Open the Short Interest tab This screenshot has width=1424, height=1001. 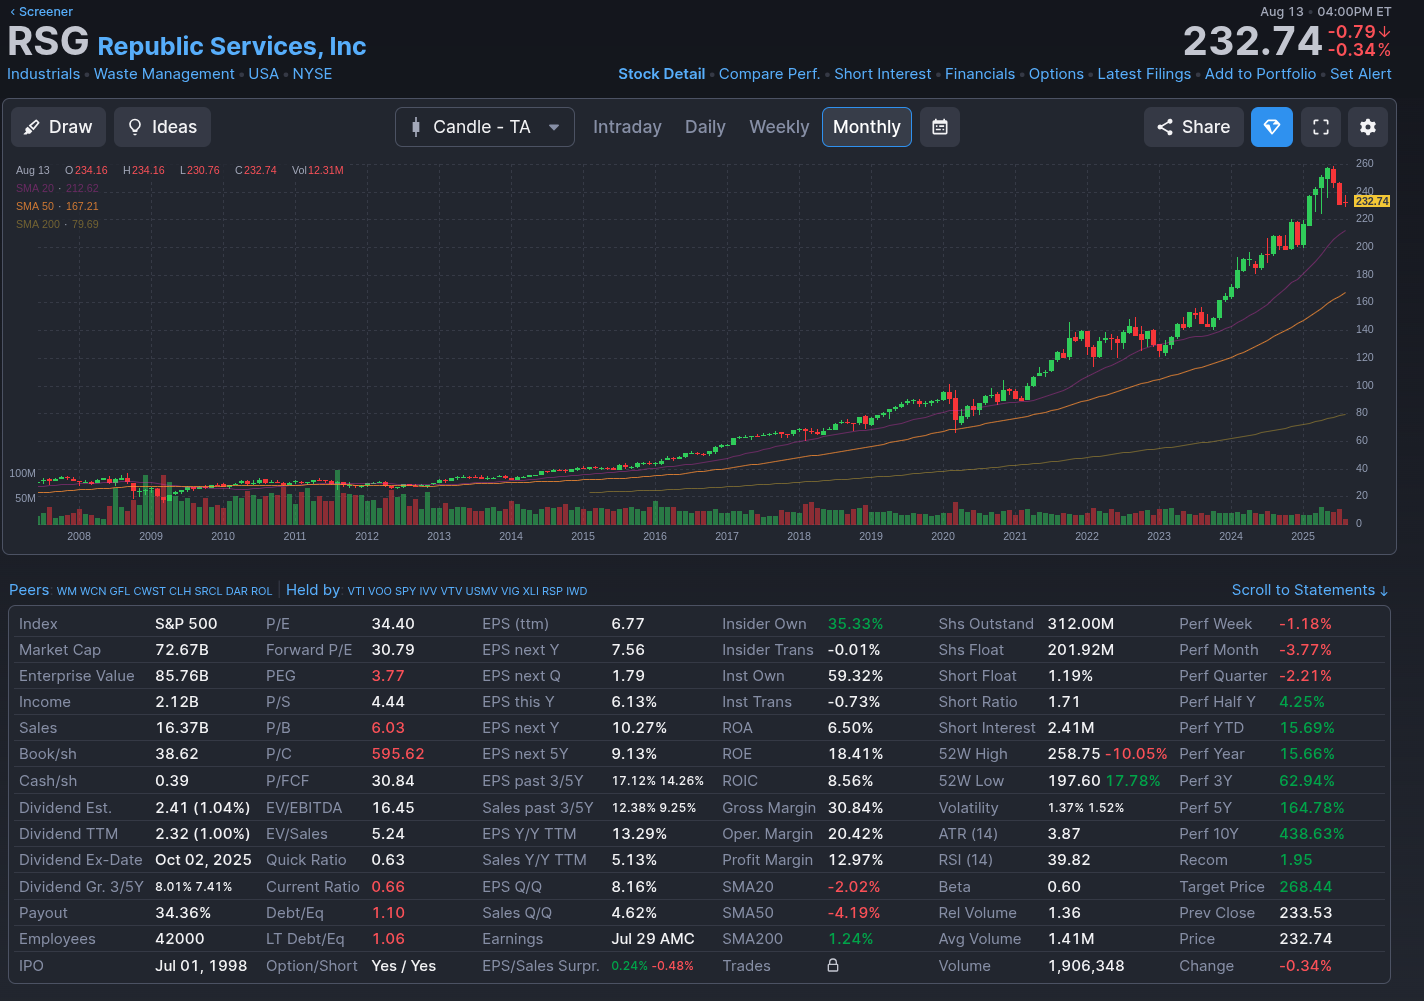(882, 74)
